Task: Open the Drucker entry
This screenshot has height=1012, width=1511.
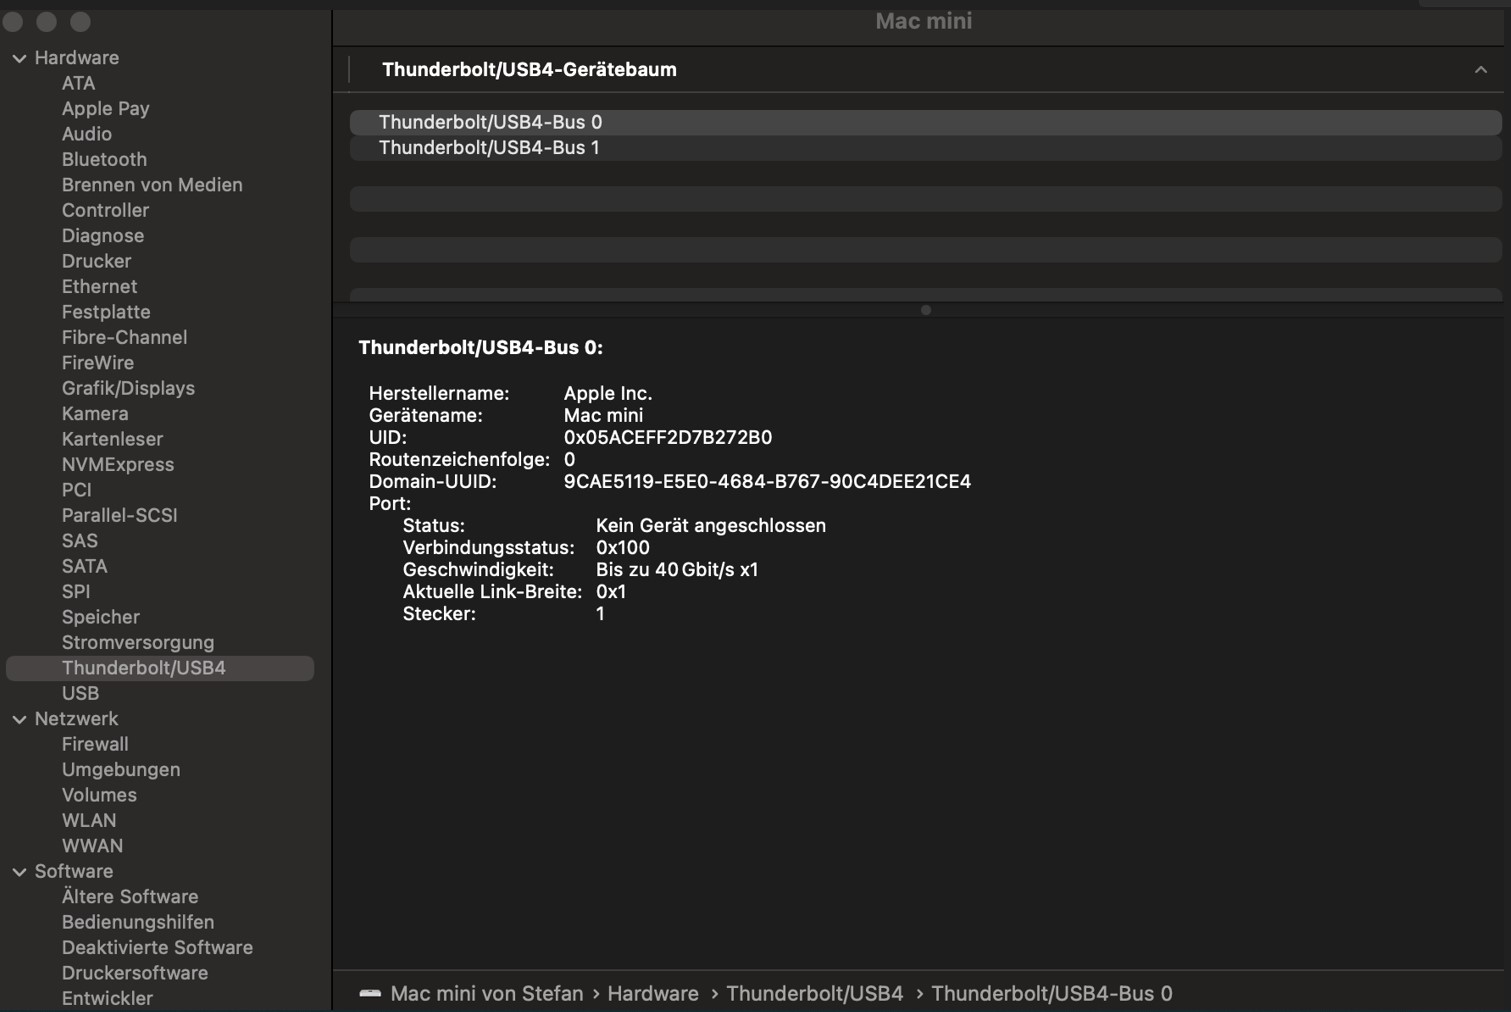Action: pos(96,261)
